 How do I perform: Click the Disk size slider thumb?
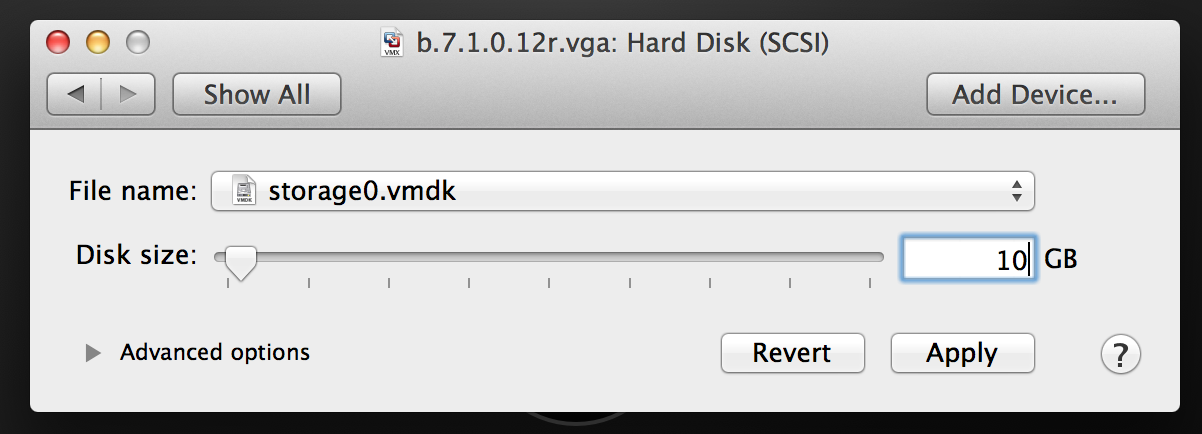pyautogui.click(x=240, y=261)
